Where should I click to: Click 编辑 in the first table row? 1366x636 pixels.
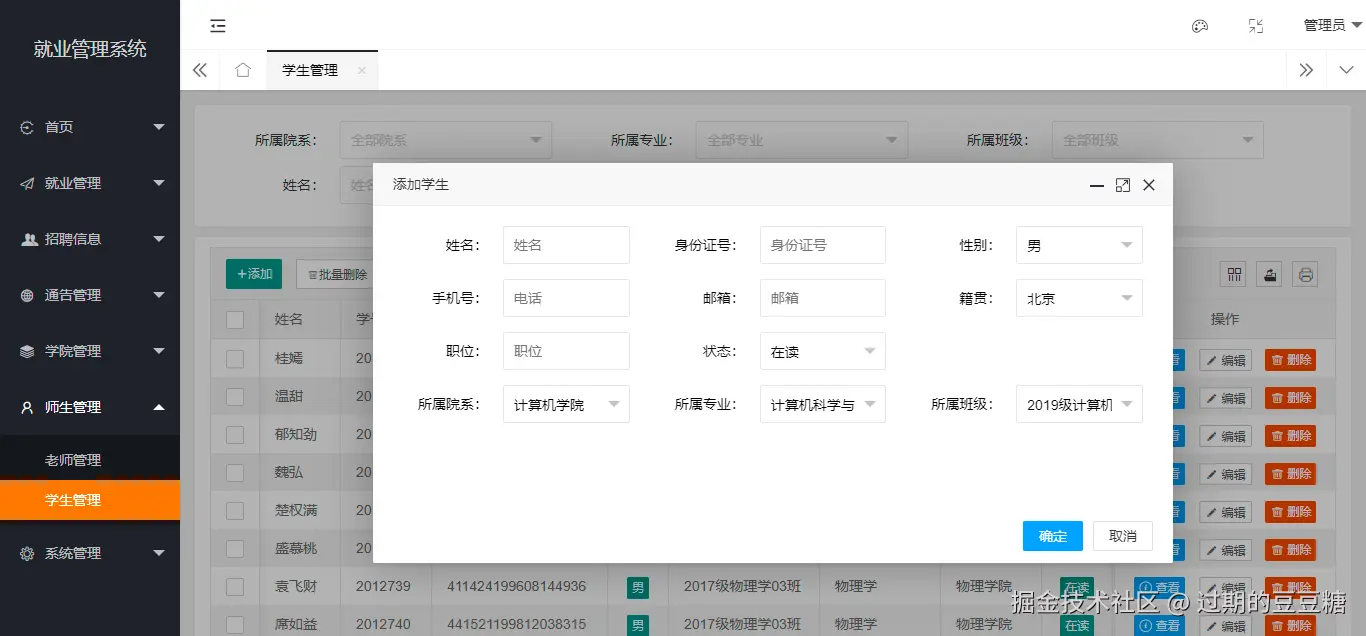1226,360
